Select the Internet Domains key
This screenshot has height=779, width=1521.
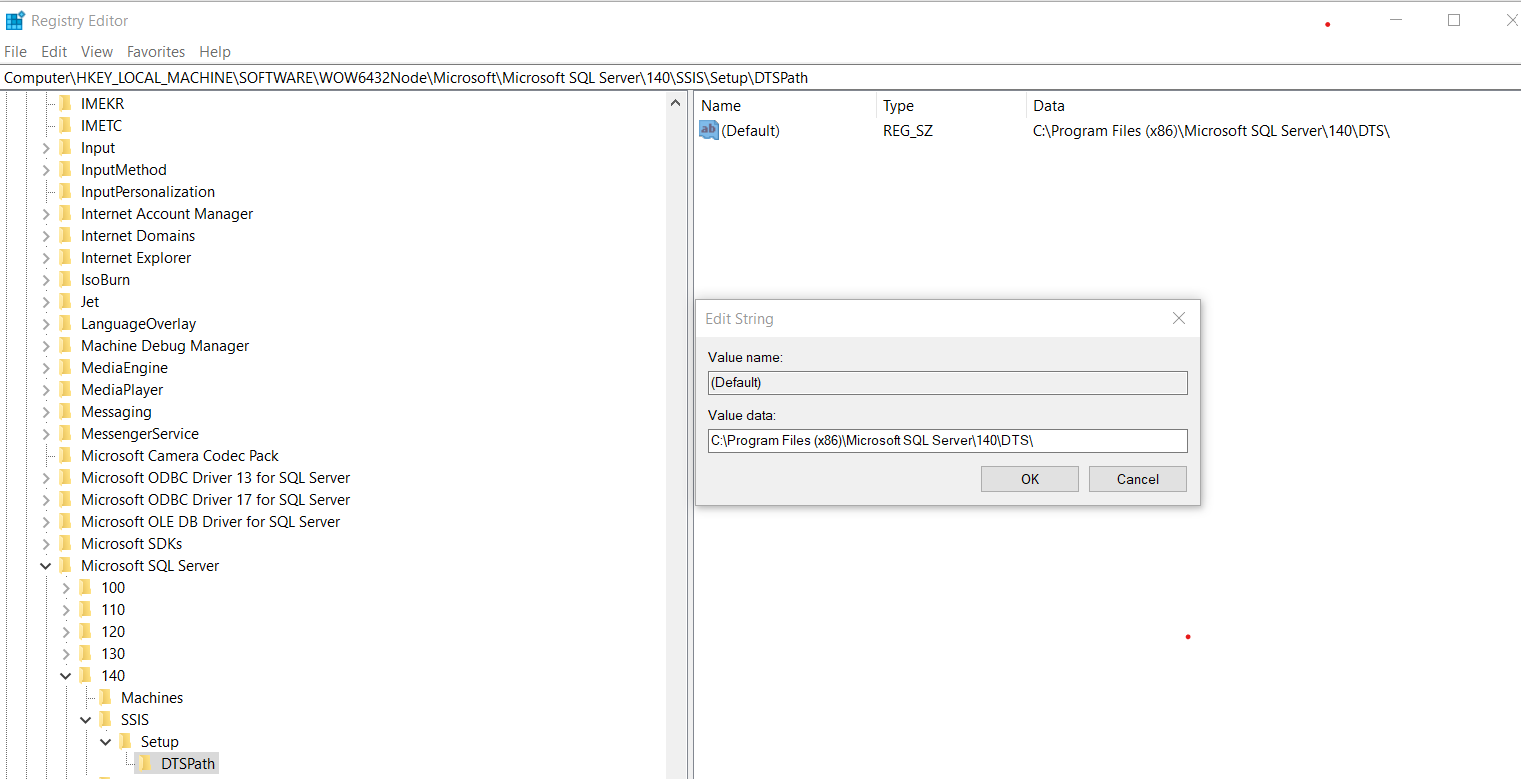(x=138, y=235)
